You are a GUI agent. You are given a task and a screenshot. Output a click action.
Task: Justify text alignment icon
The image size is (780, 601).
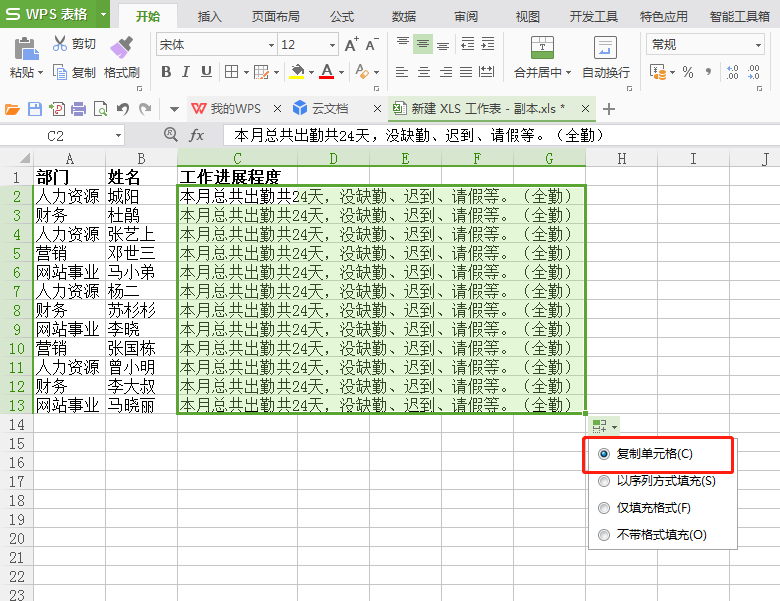coord(466,72)
